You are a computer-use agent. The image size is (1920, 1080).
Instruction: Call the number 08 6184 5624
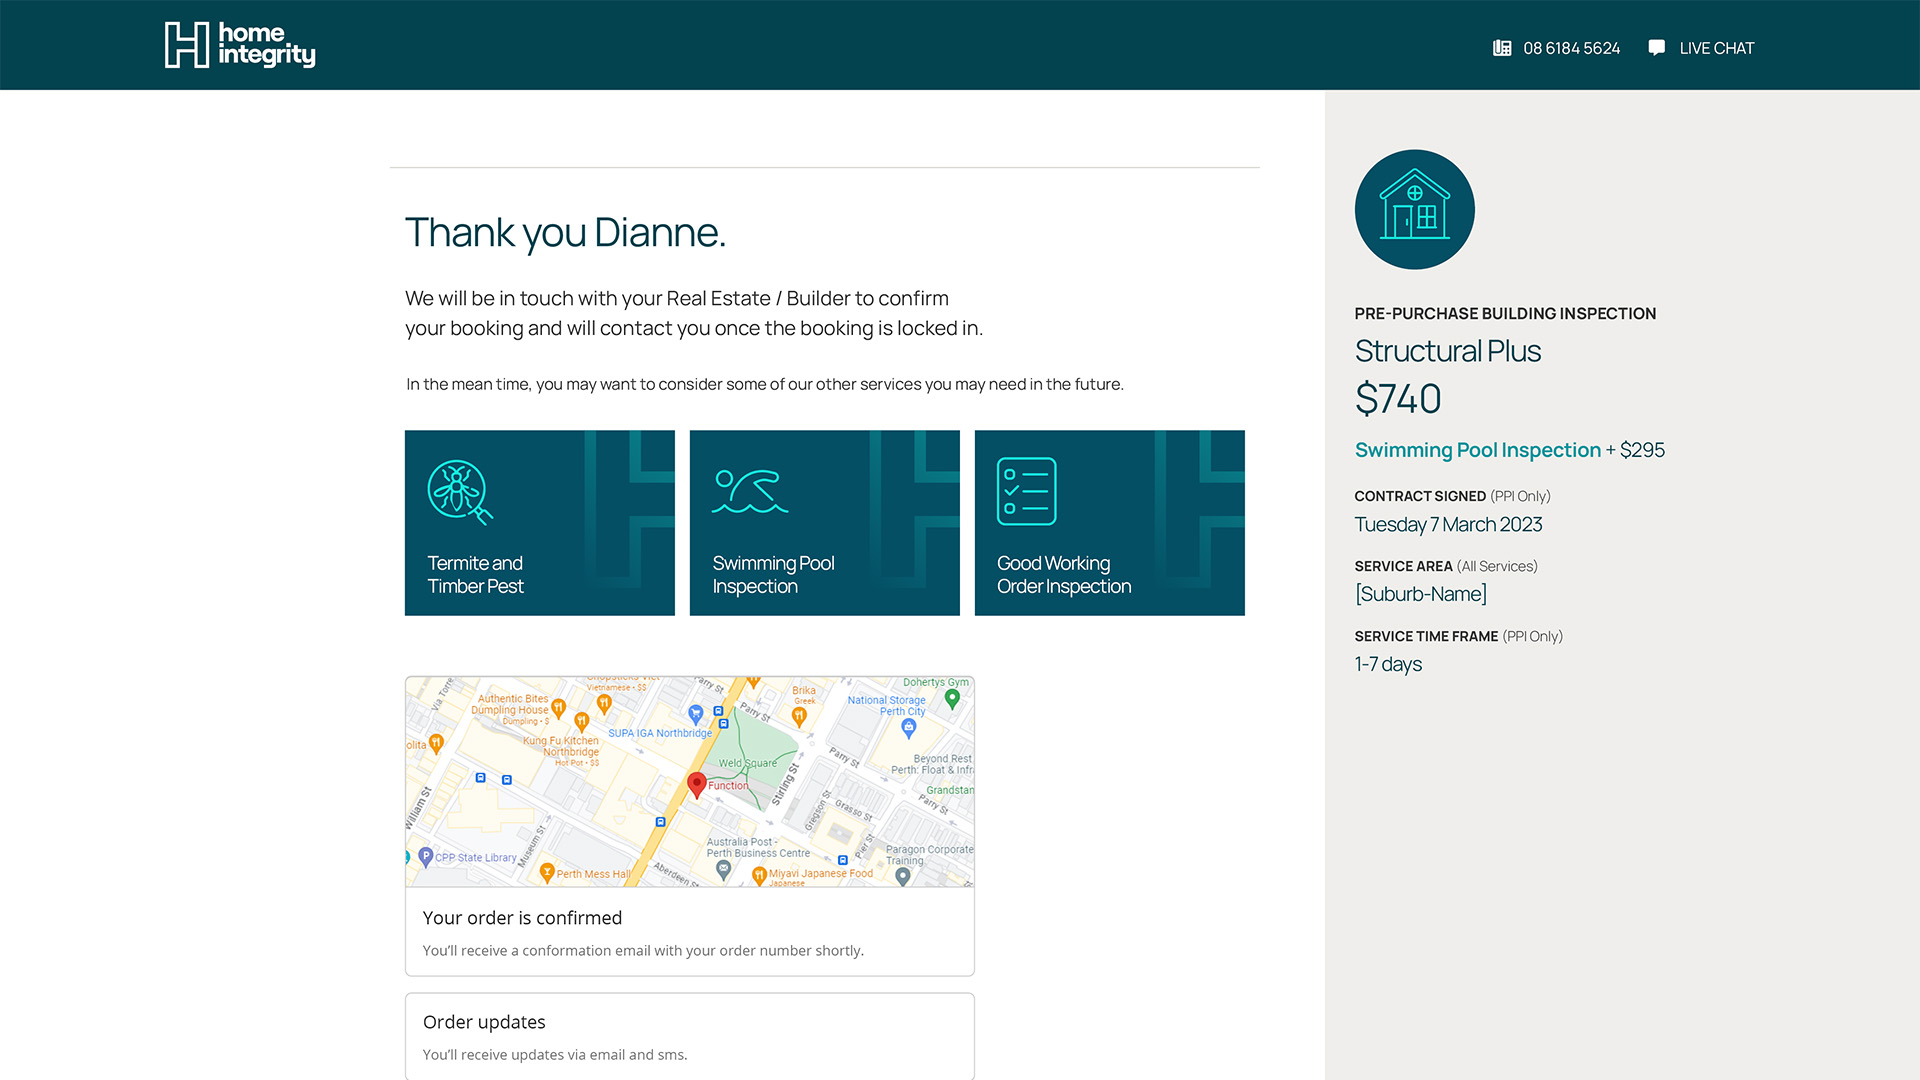pos(1571,48)
